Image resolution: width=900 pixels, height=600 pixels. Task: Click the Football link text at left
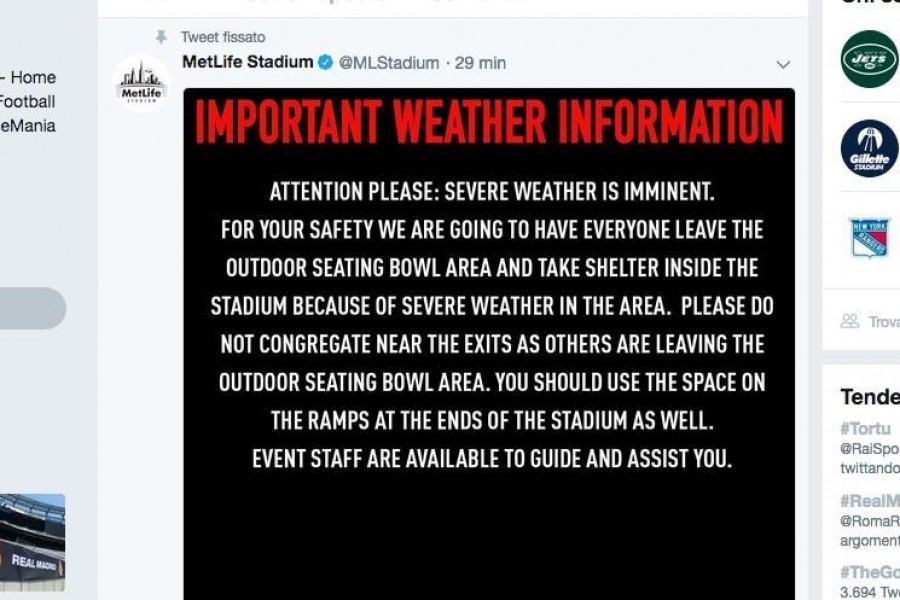coord(28,102)
